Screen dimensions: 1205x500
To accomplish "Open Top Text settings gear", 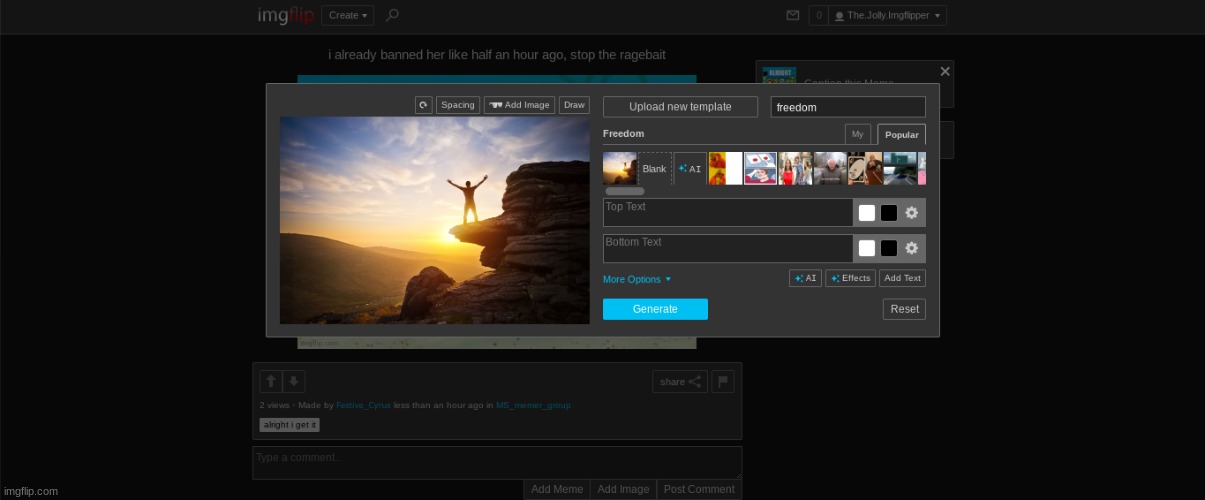I will point(911,213).
